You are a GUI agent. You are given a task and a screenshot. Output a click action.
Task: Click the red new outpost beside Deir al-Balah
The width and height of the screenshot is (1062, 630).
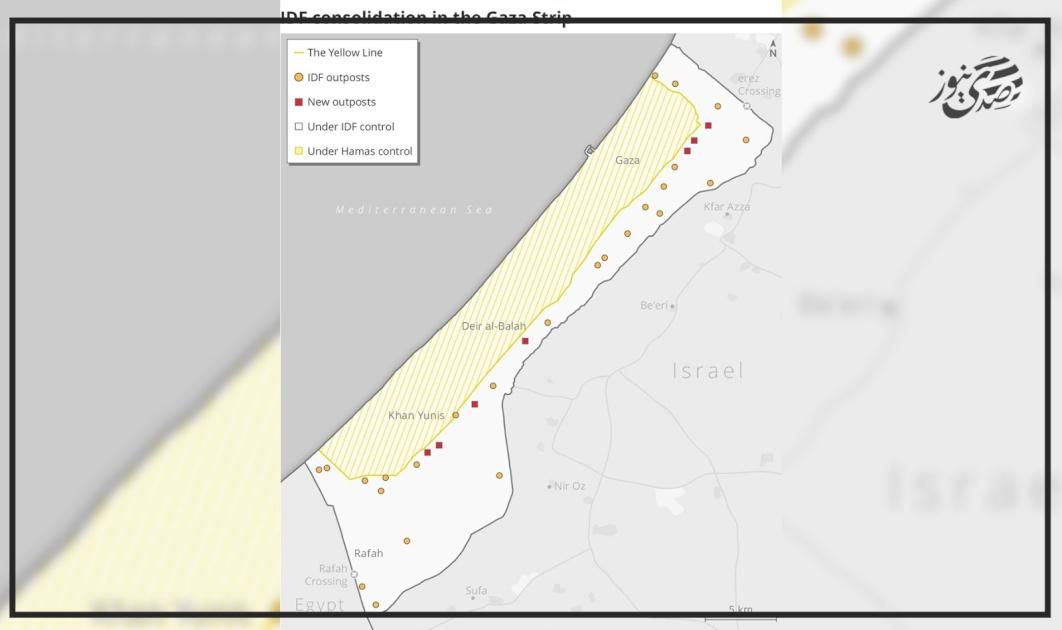(x=525, y=341)
